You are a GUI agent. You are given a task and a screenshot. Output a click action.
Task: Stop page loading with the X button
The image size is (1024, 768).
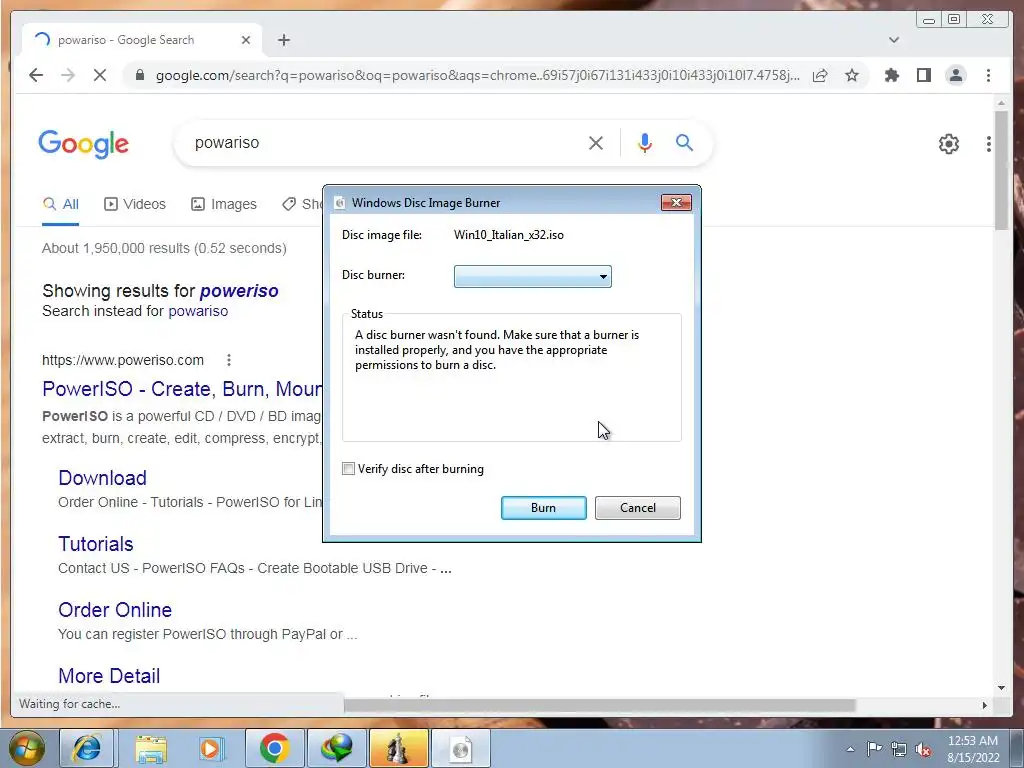pos(99,75)
